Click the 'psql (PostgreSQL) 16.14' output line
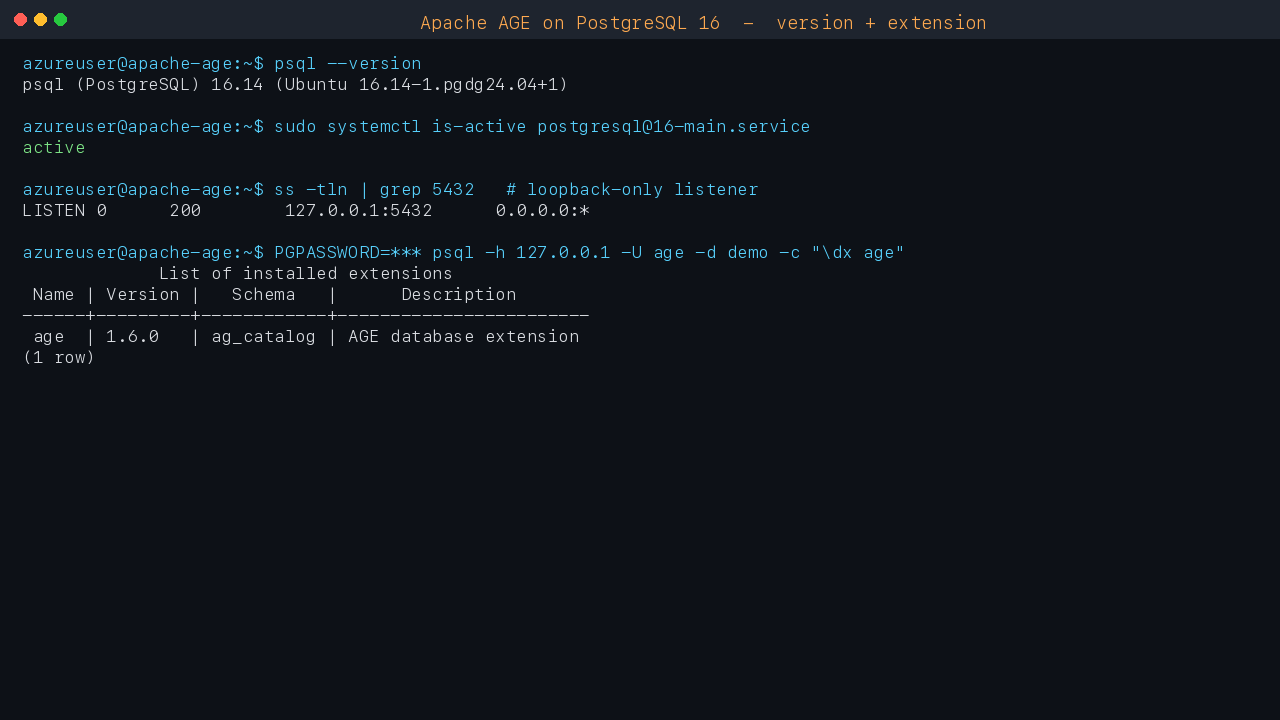This screenshot has width=1280, height=720. coord(295,85)
